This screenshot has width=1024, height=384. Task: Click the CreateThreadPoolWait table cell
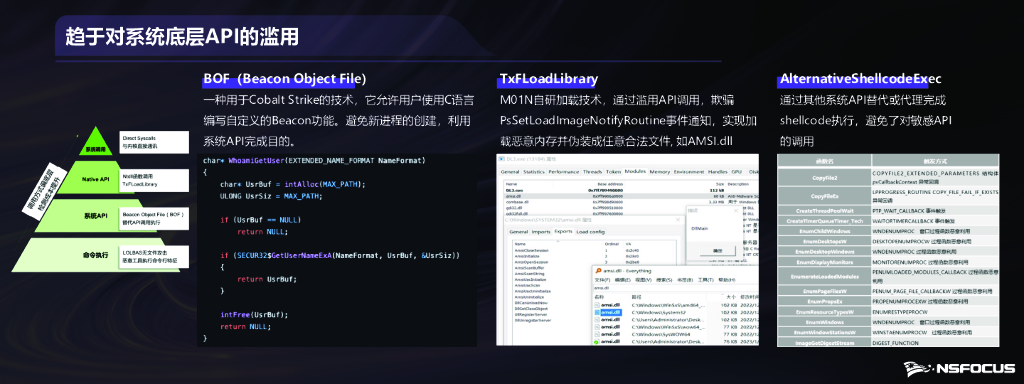824,211
